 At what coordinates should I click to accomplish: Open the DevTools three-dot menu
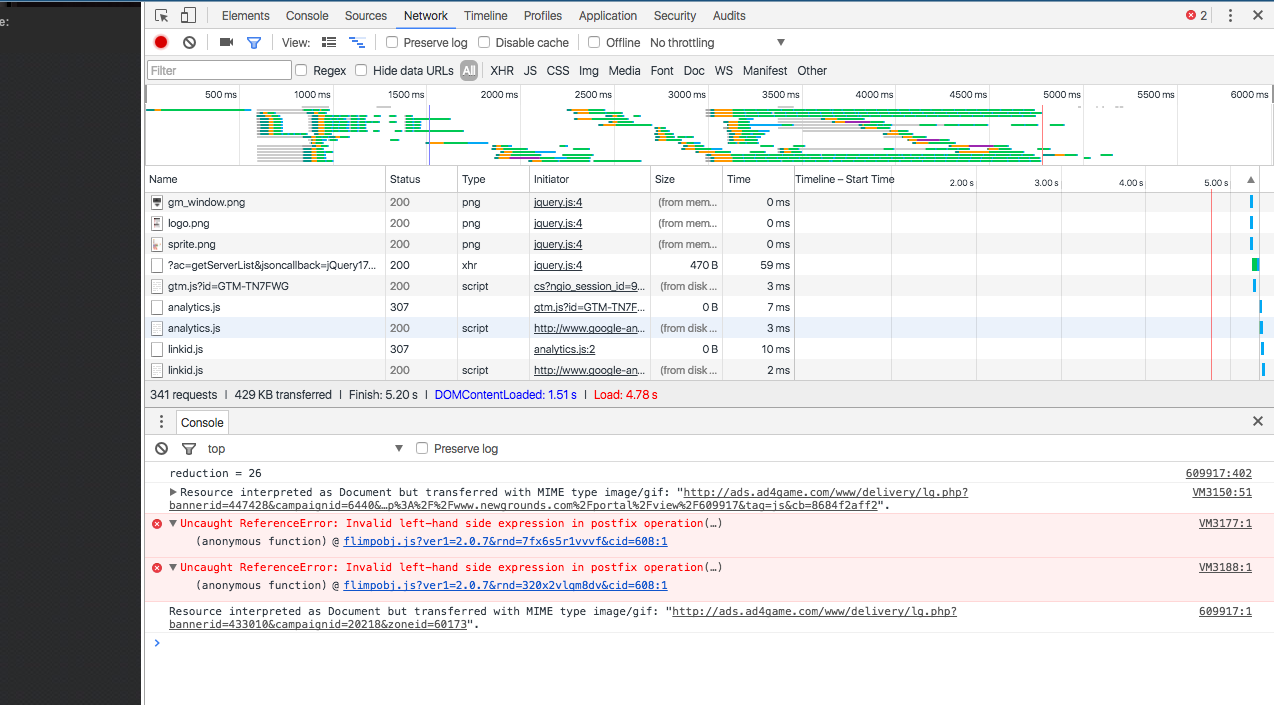coord(1230,16)
